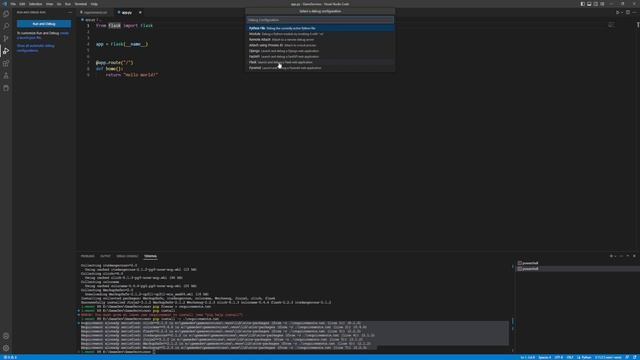
Task: Open Customize Layout icon in title bar
Action: coord(602,4)
